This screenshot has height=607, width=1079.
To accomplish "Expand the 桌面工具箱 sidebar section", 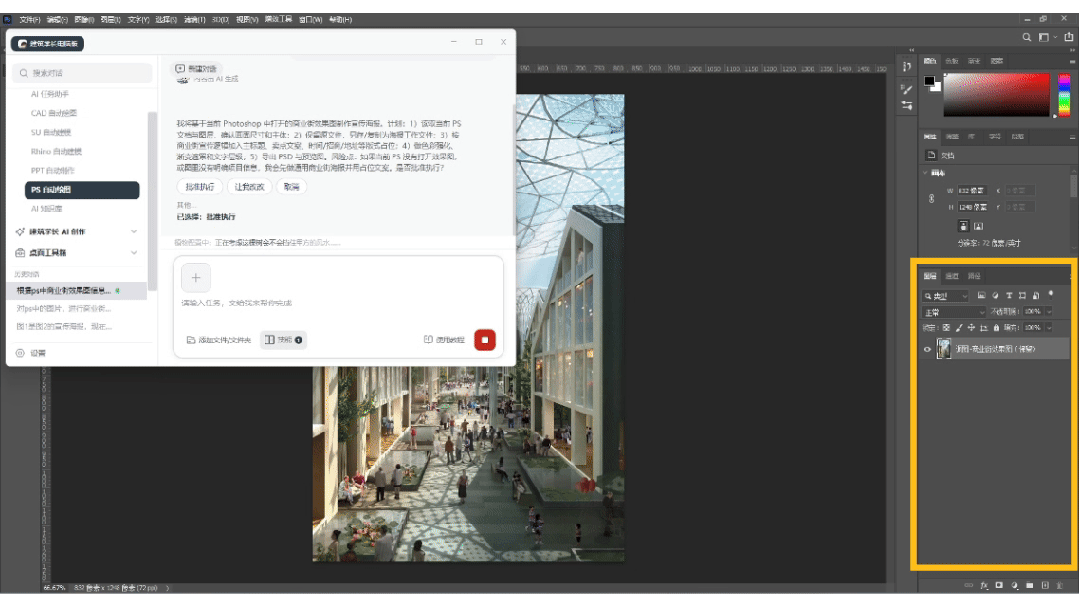I will [77, 253].
